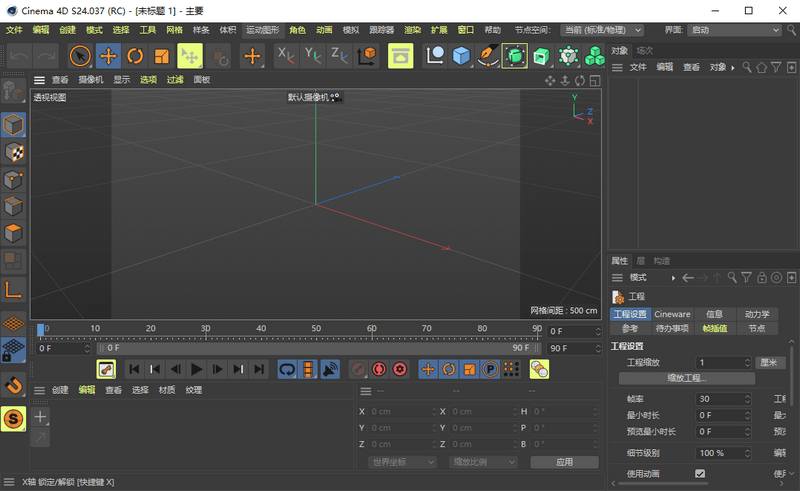Click timeline ruler at frame 50

click(316, 329)
